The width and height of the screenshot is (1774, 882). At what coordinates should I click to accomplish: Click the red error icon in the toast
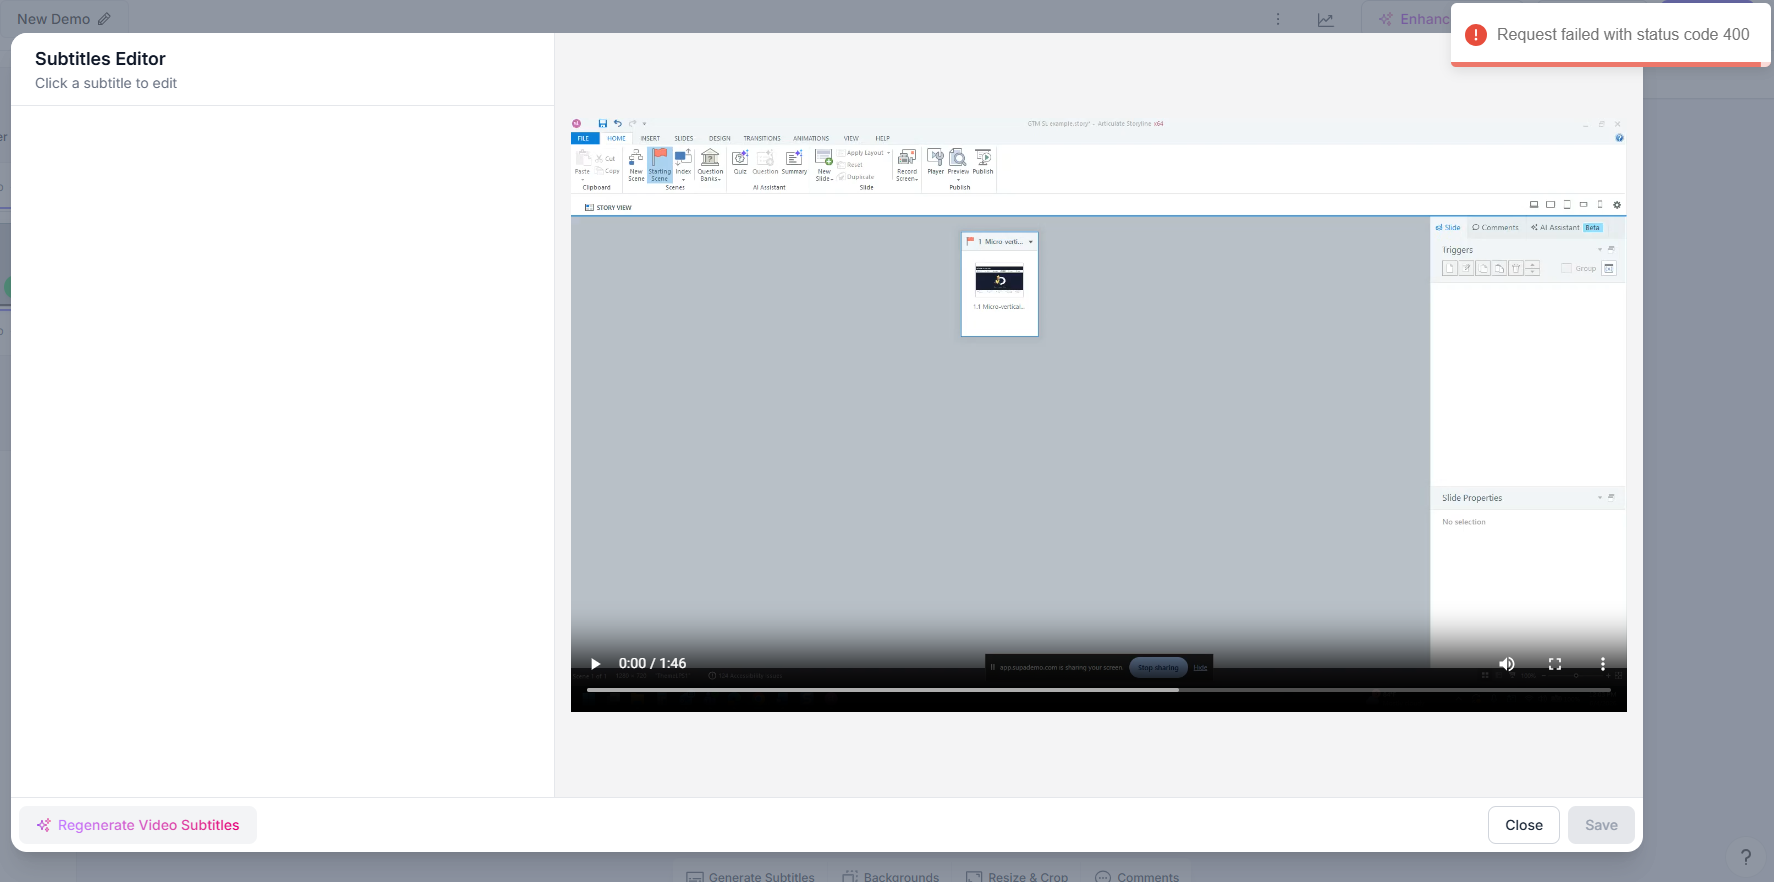click(1475, 35)
